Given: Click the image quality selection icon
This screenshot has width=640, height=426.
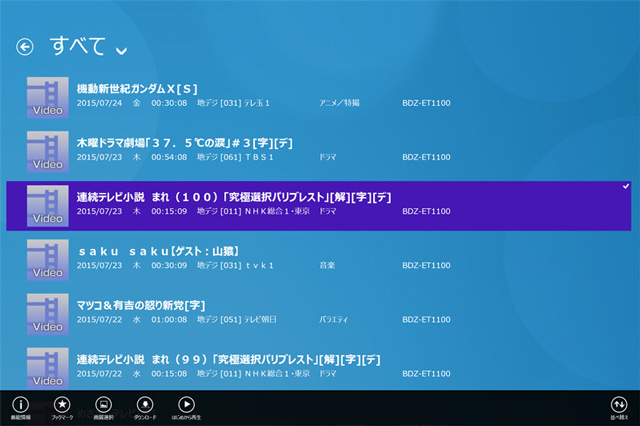Looking at the screenshot, I should pos(103,403).
